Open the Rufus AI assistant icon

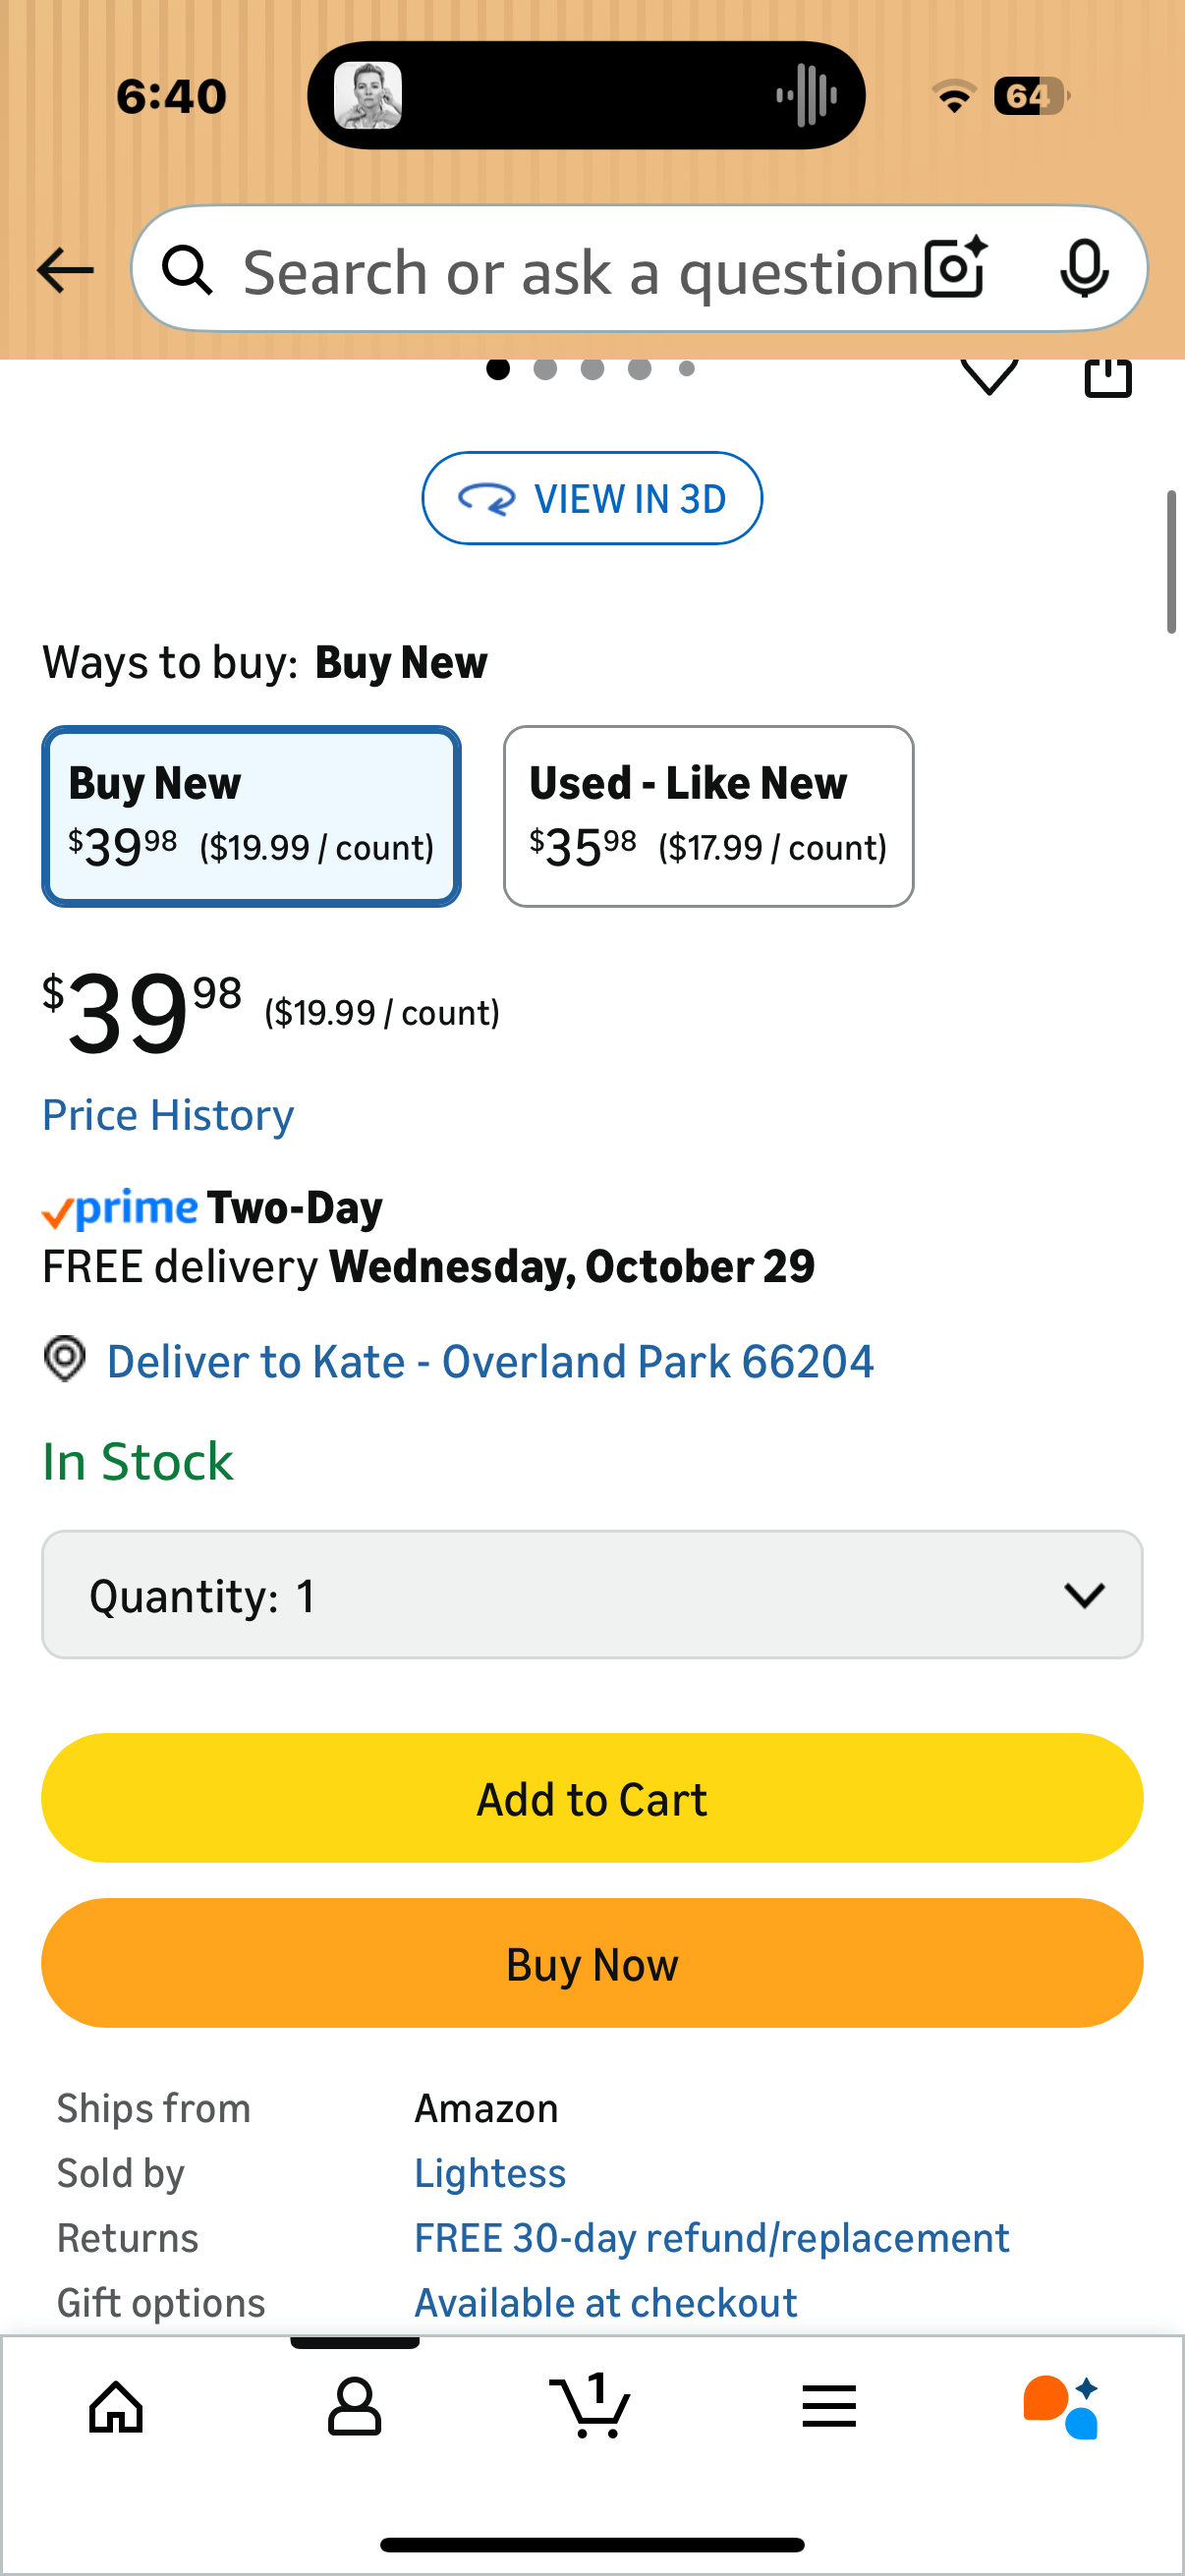1061,2405
